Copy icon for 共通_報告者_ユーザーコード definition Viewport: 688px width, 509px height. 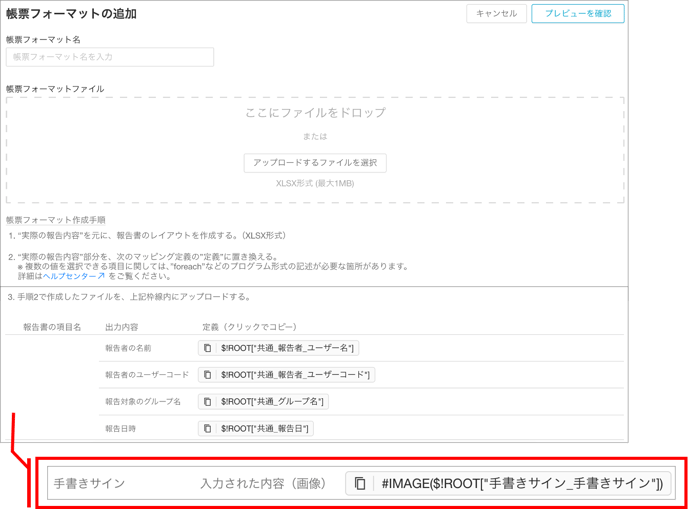point(208,375)
